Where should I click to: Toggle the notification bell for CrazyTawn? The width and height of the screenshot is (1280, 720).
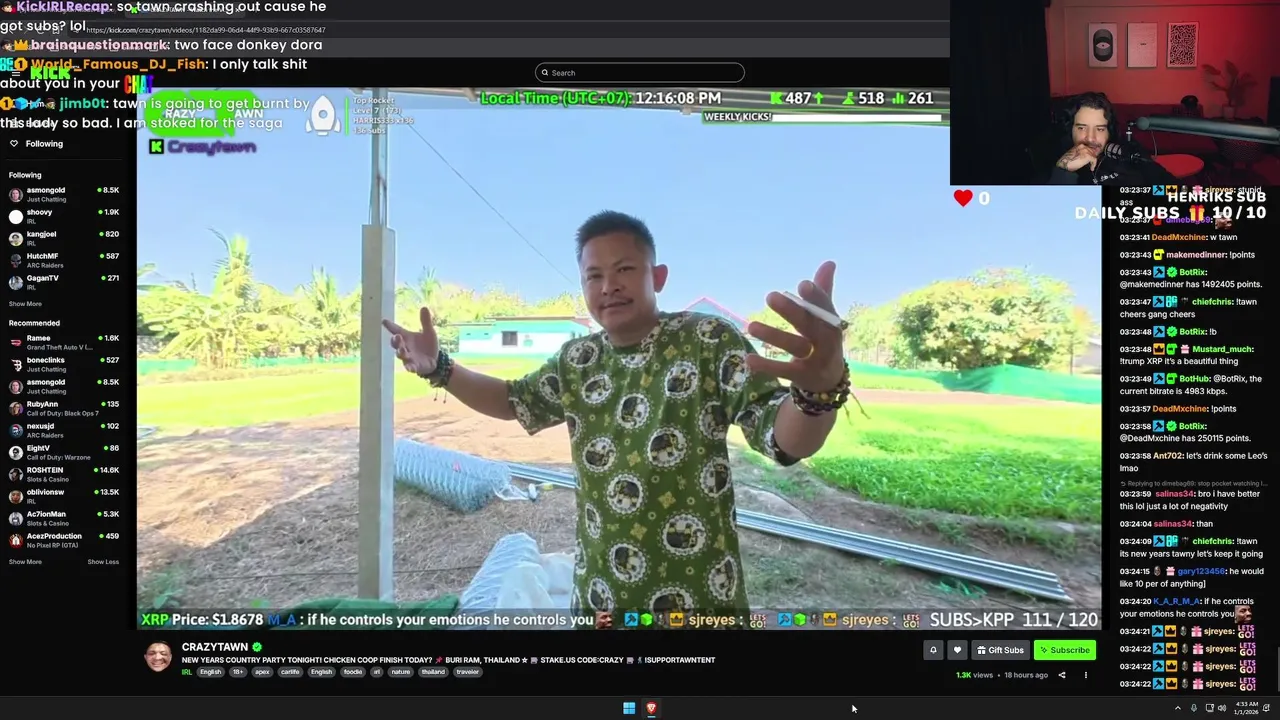pos(933,650)
